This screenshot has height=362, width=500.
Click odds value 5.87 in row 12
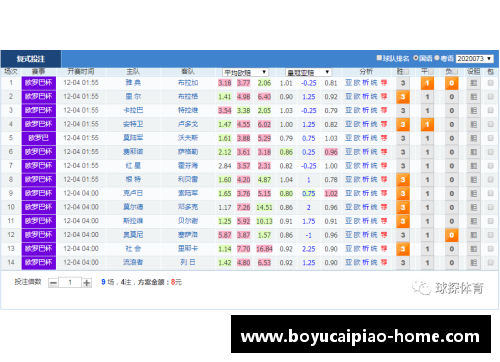[225, 235]
